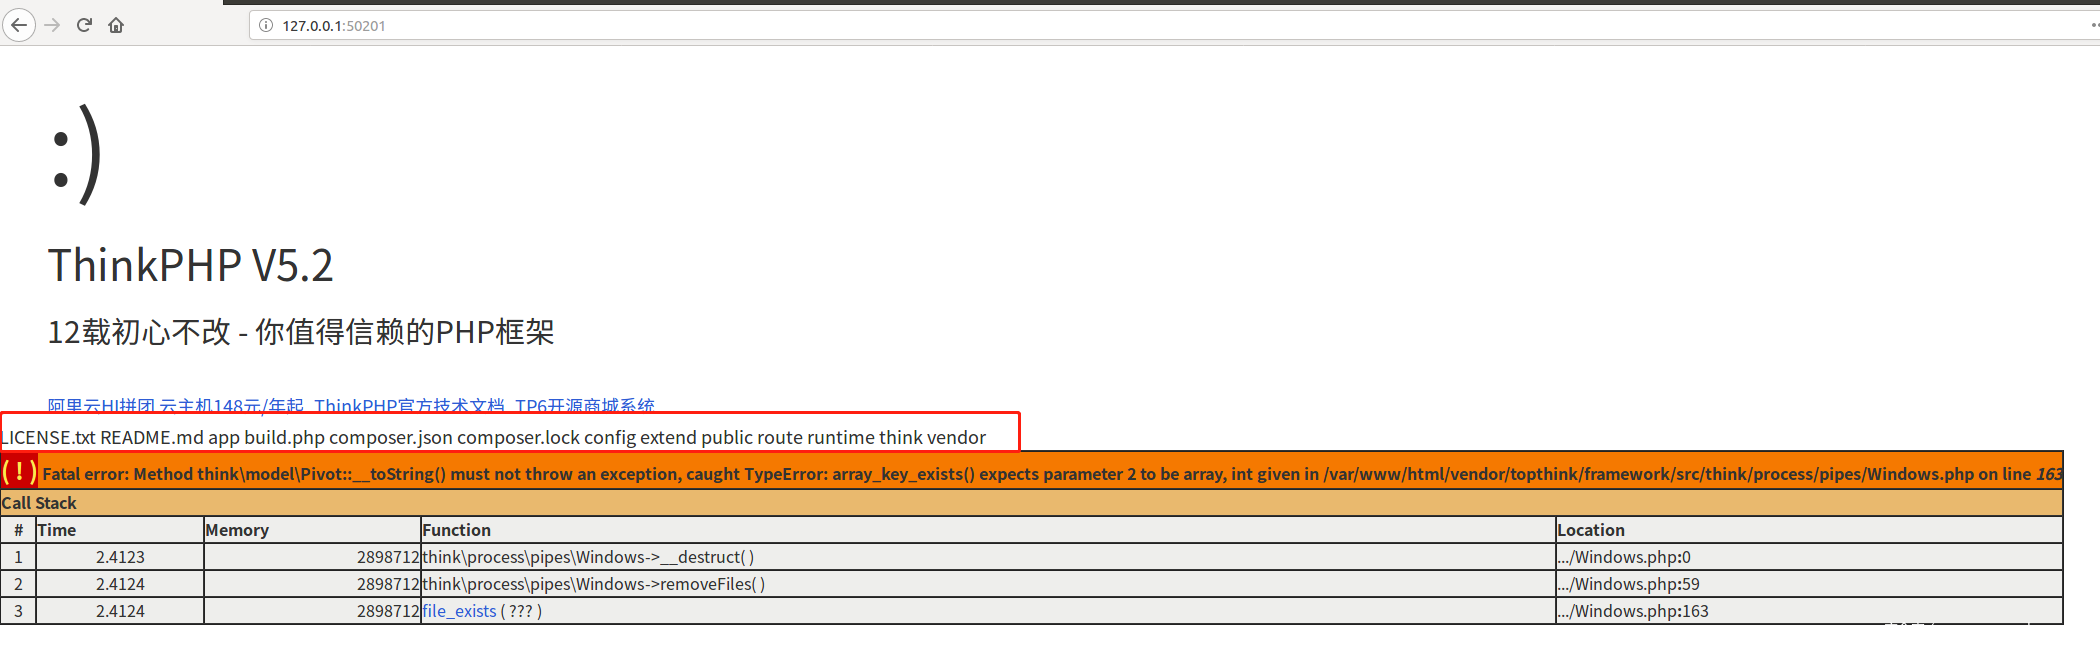Click the 'Function' column header
Image resolution: width=2100 pixels, height=648 pixels.
[988, 530]
